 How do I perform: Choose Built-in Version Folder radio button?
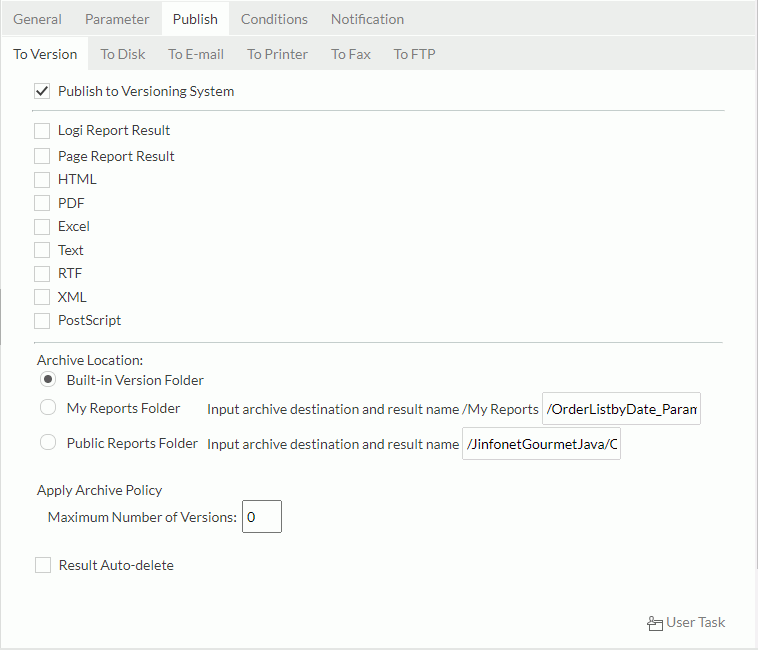click(48, 379)
